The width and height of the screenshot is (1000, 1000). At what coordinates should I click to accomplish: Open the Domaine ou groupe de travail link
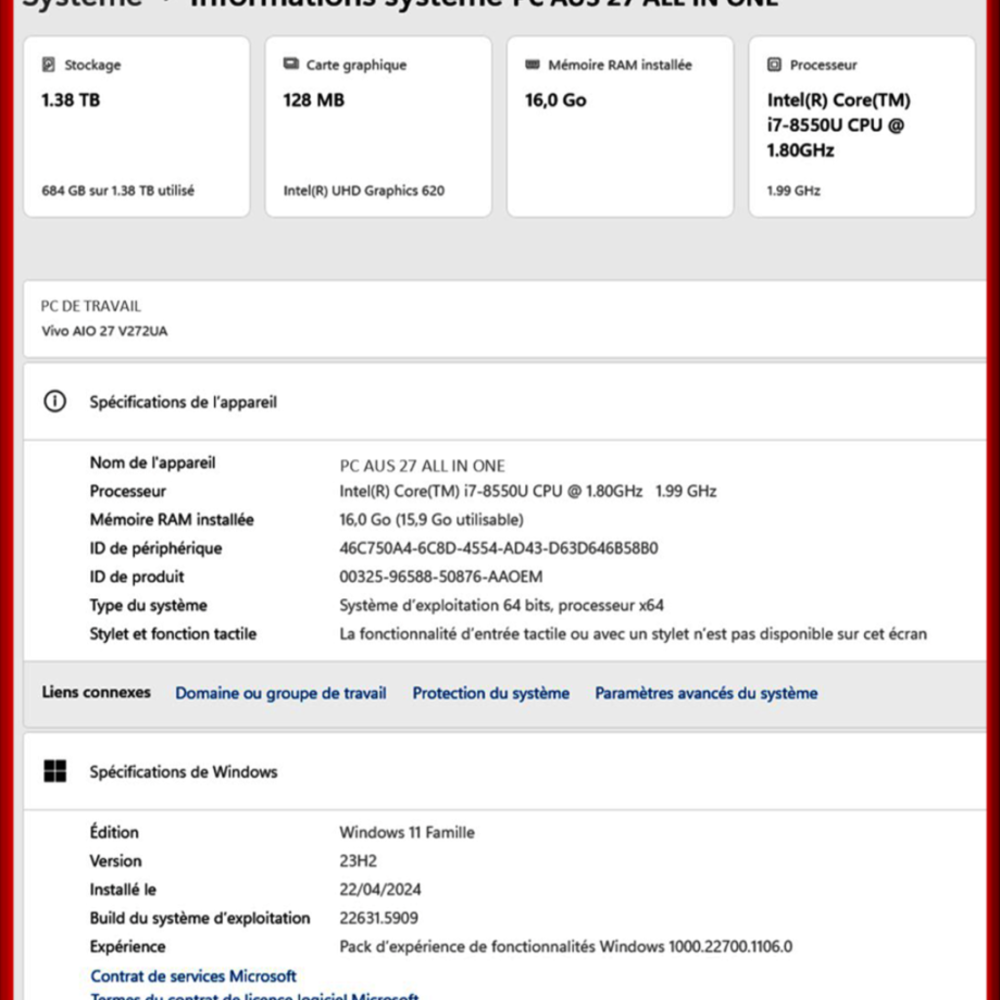[x=280, y=693]
